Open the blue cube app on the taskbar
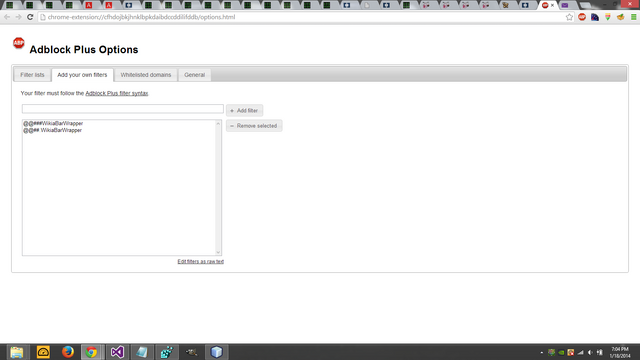This screenshot has height=360, width=640. (x=216, y=352)
